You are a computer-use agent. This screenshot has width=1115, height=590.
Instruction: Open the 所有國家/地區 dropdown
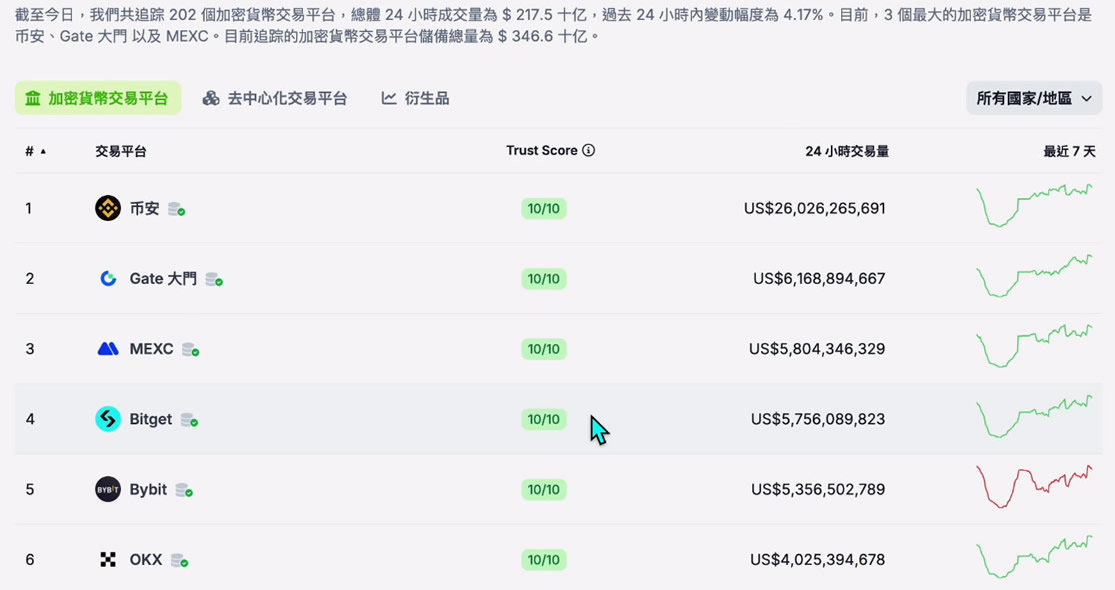pos(1034,98)
